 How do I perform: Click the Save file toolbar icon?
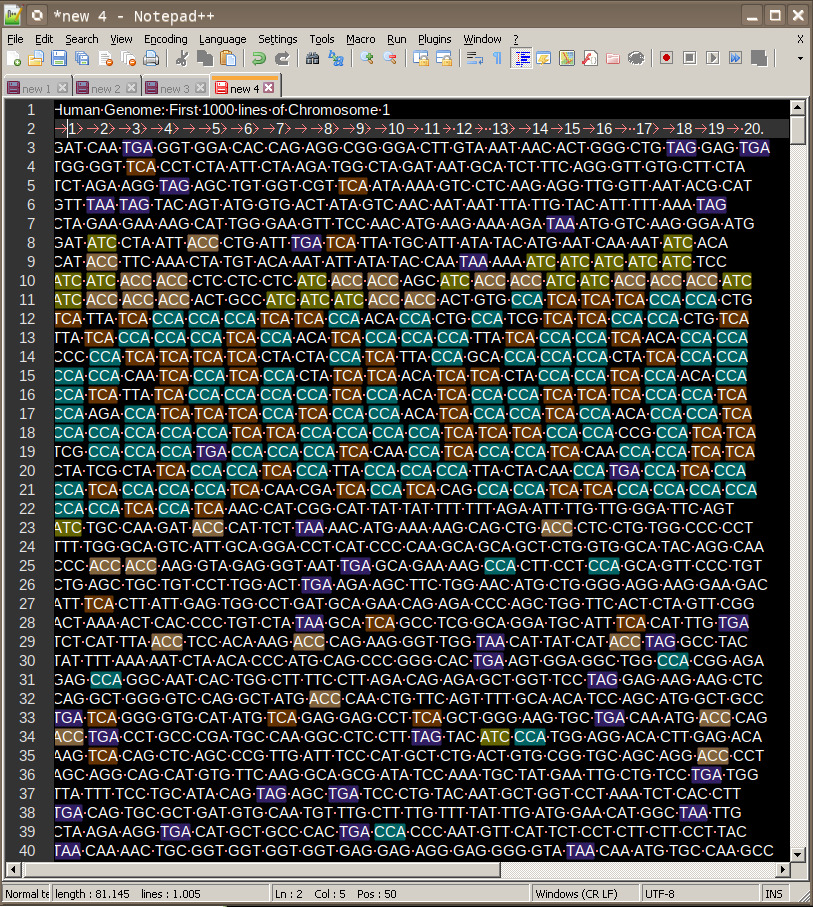tap(59, 59)
